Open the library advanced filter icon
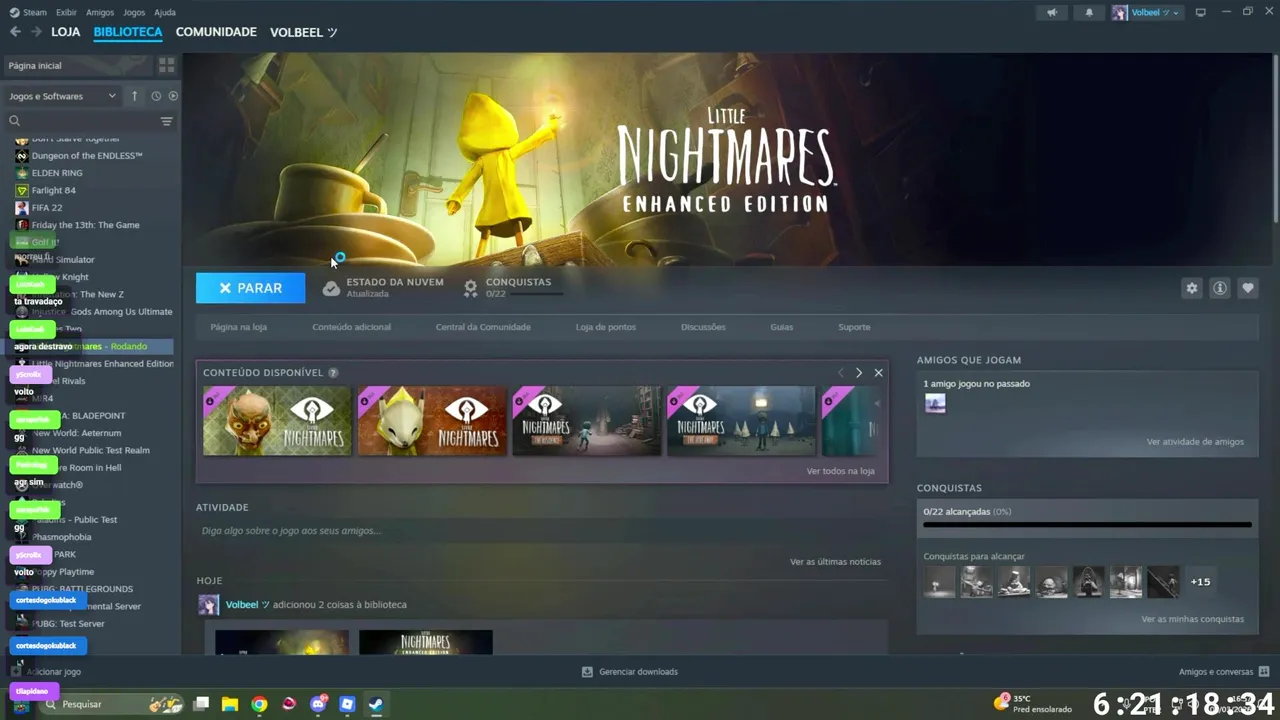This screenshot has width=1280, height=720. point(167,121)
